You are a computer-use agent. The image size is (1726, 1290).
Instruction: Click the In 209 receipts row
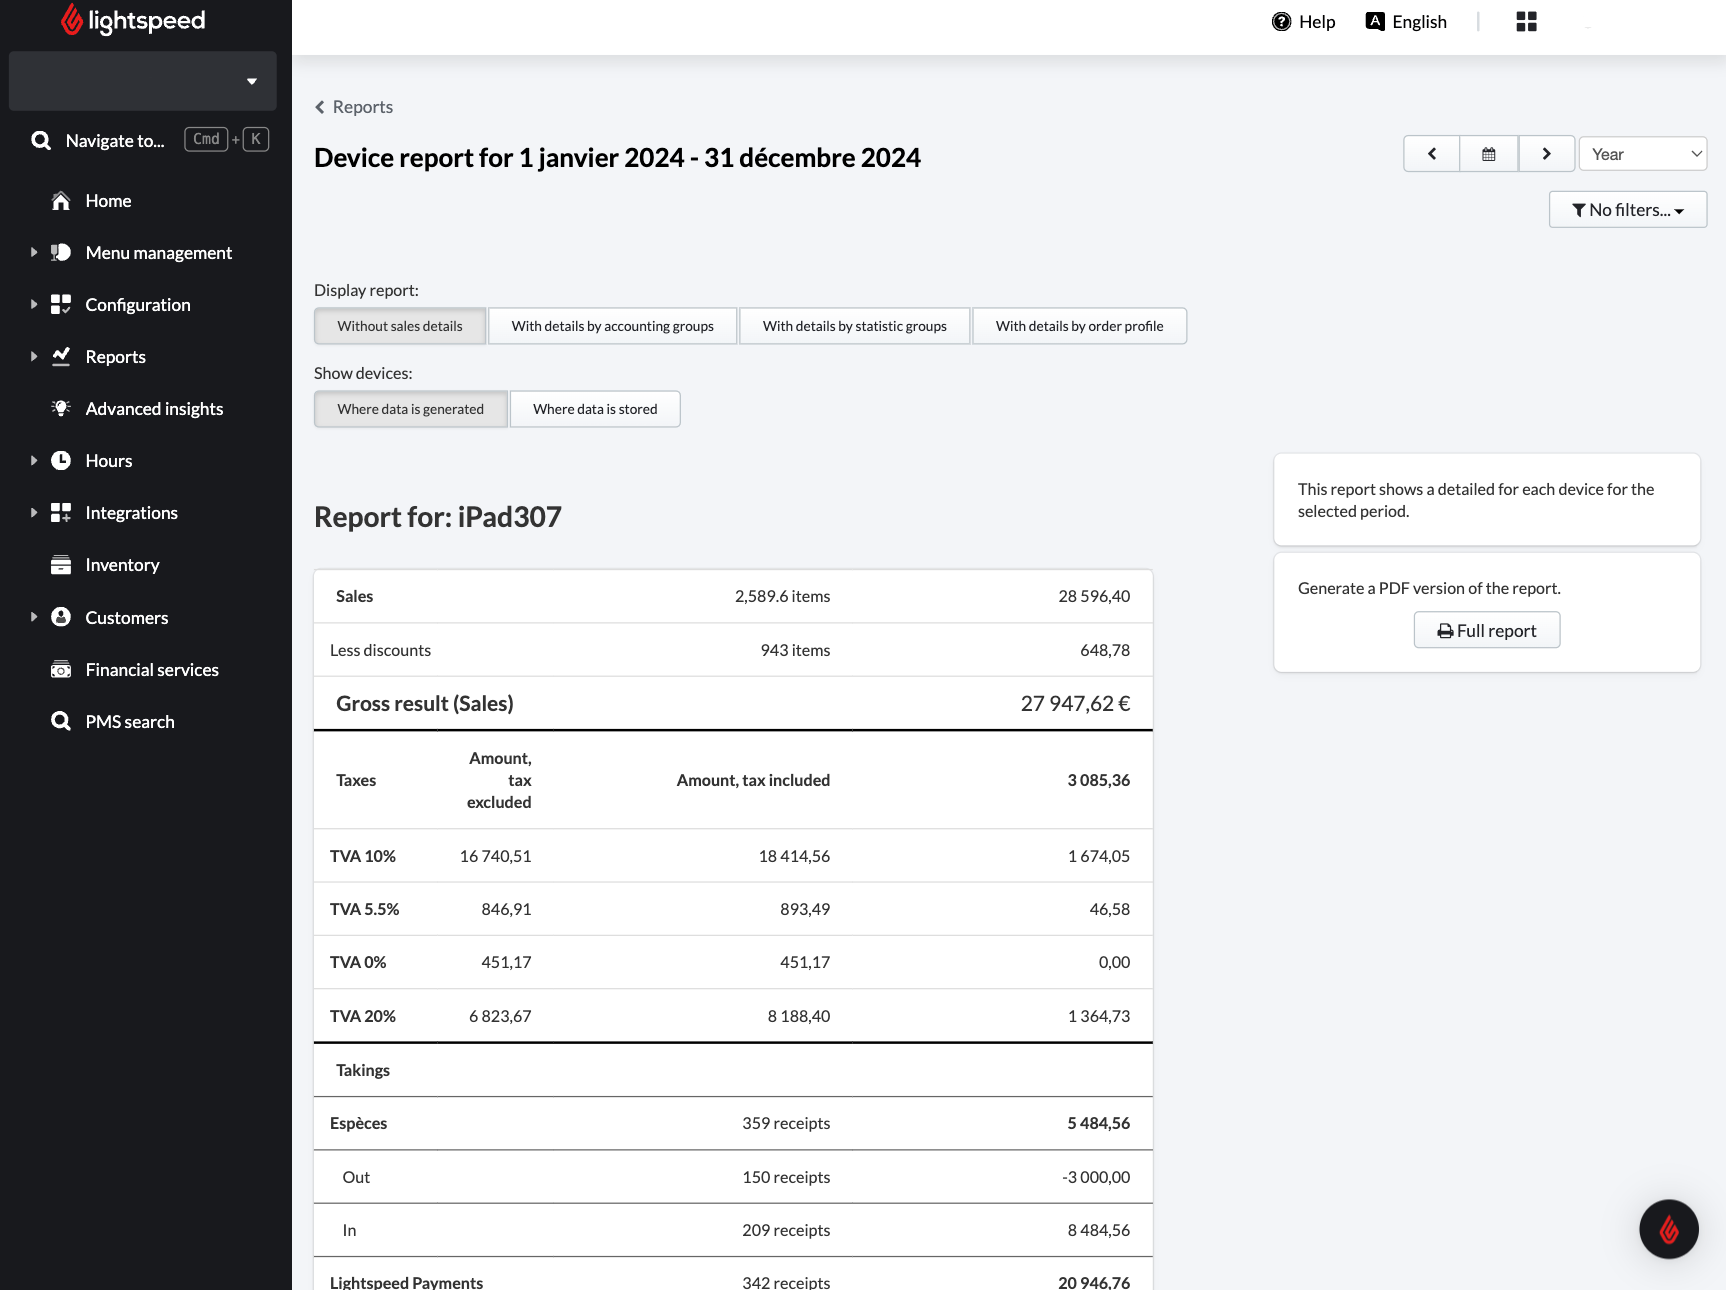point(733,1230)
